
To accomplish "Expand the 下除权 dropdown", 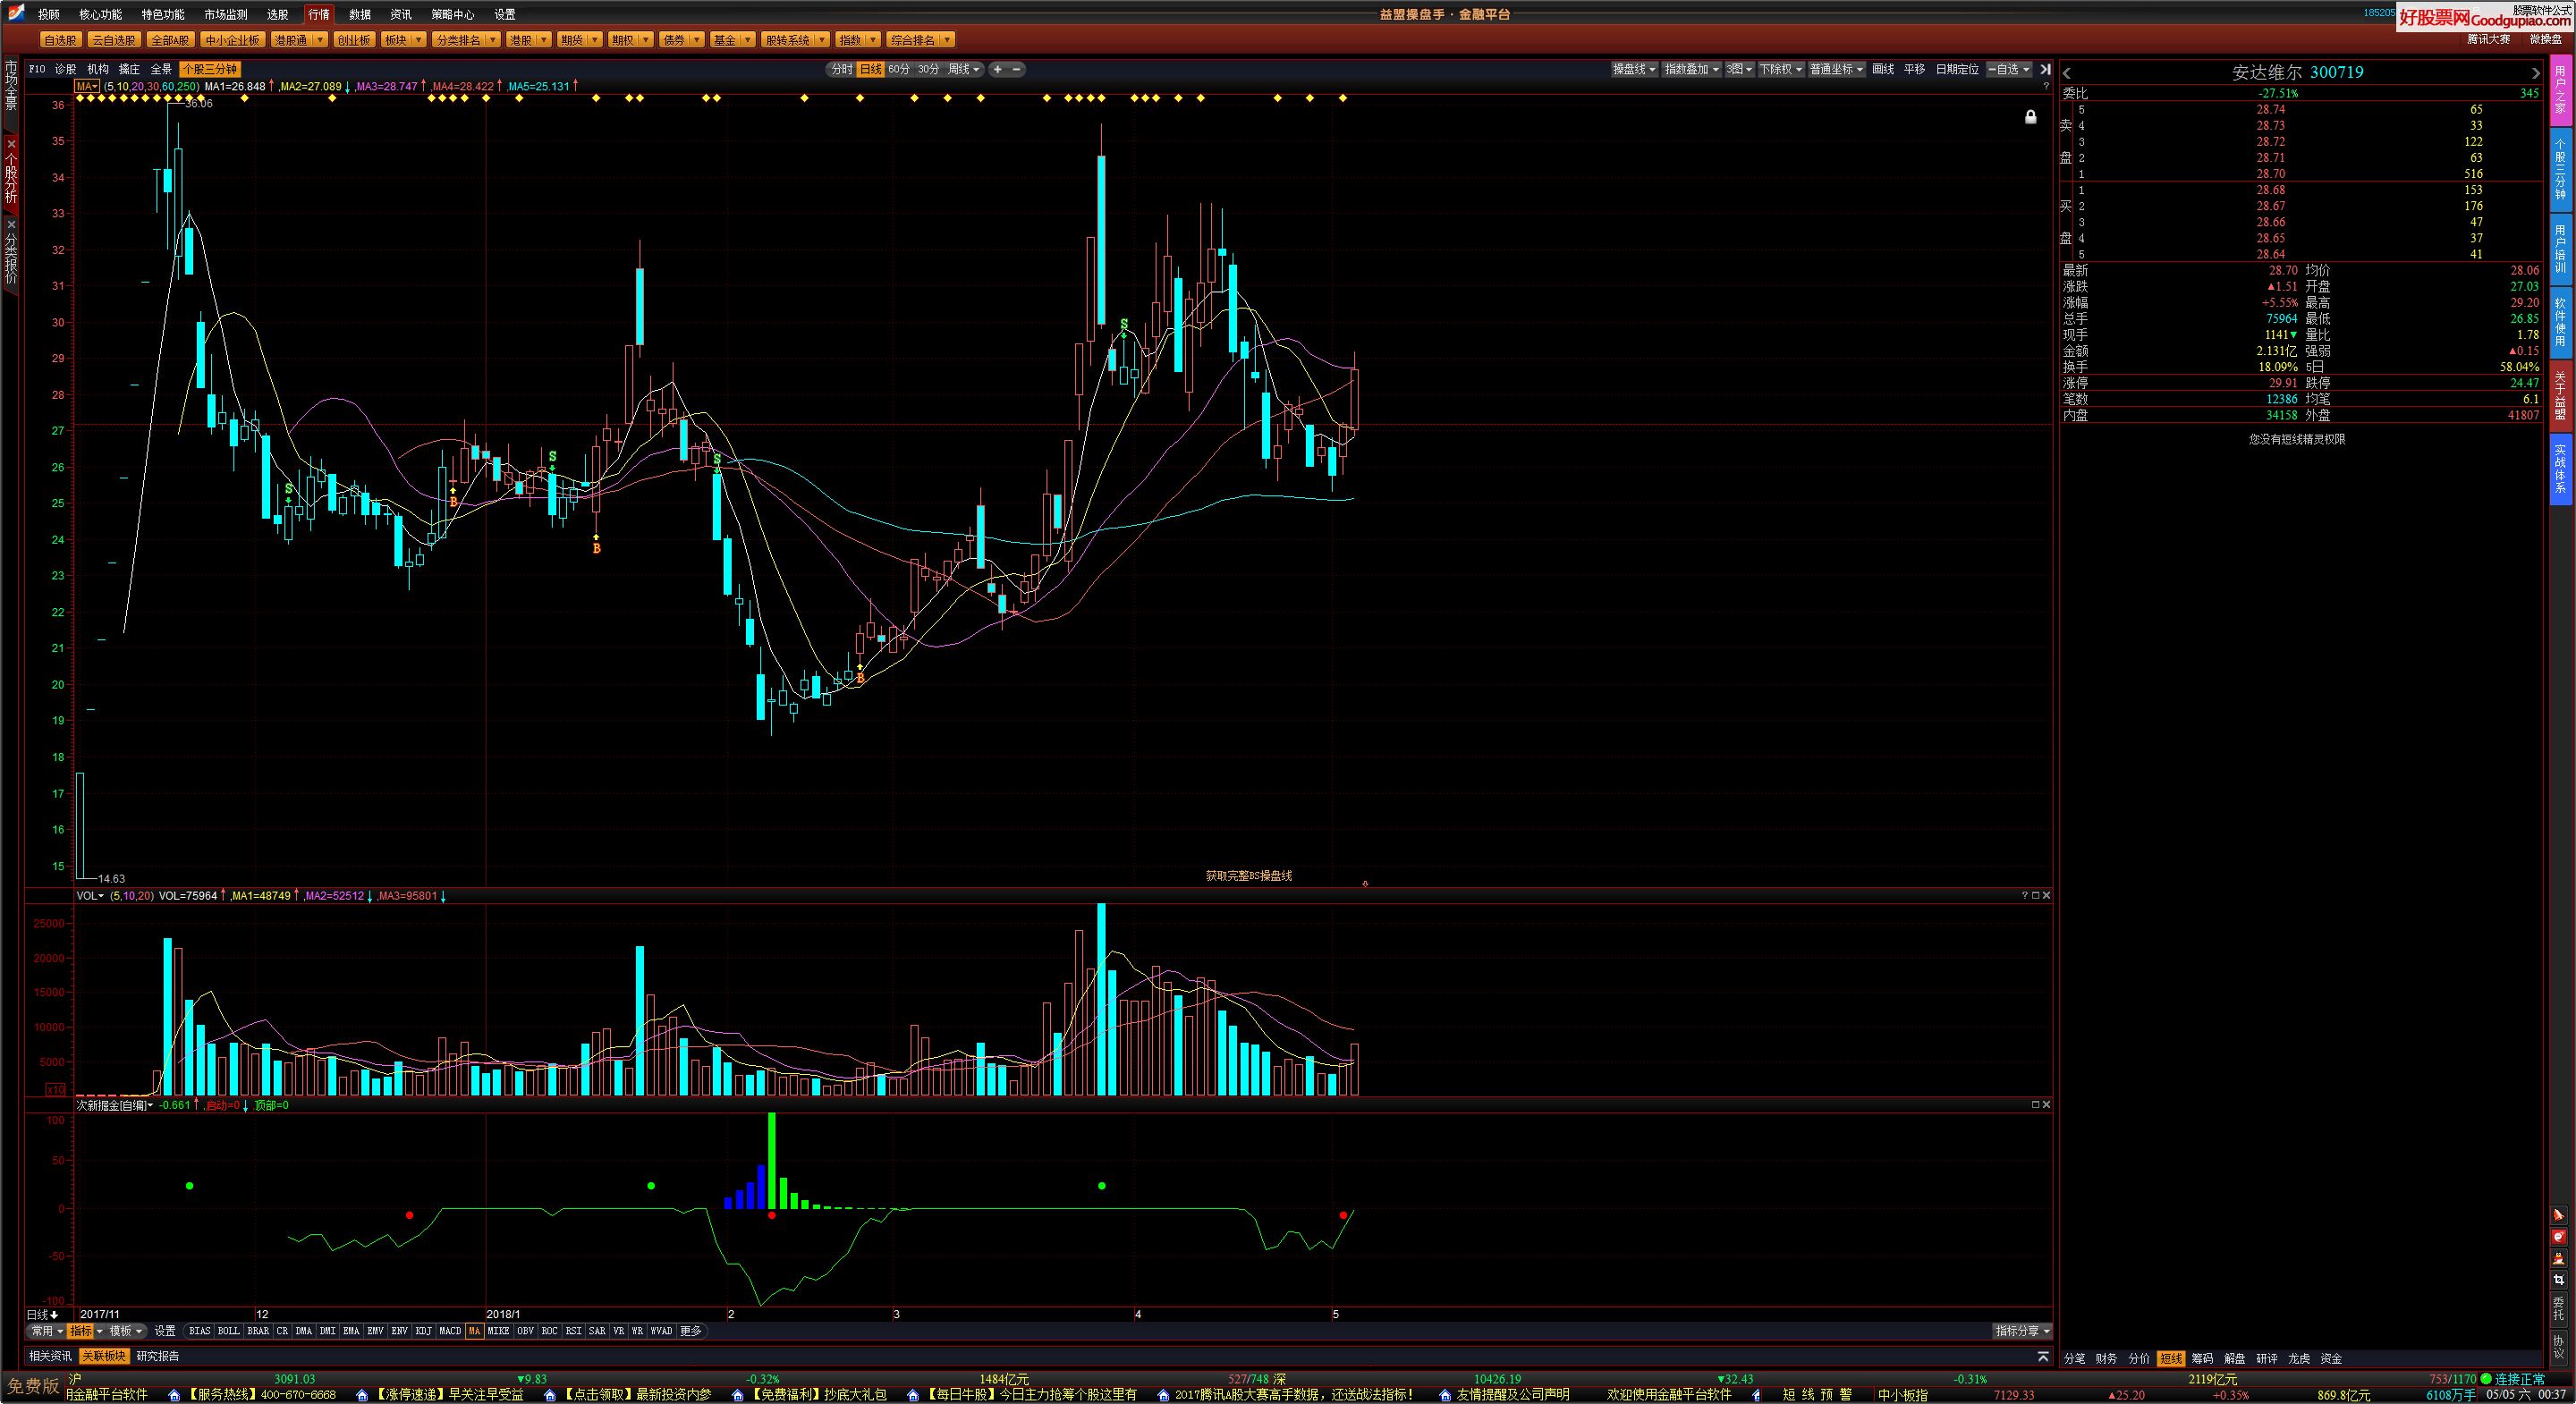I will coord(1780,69).
